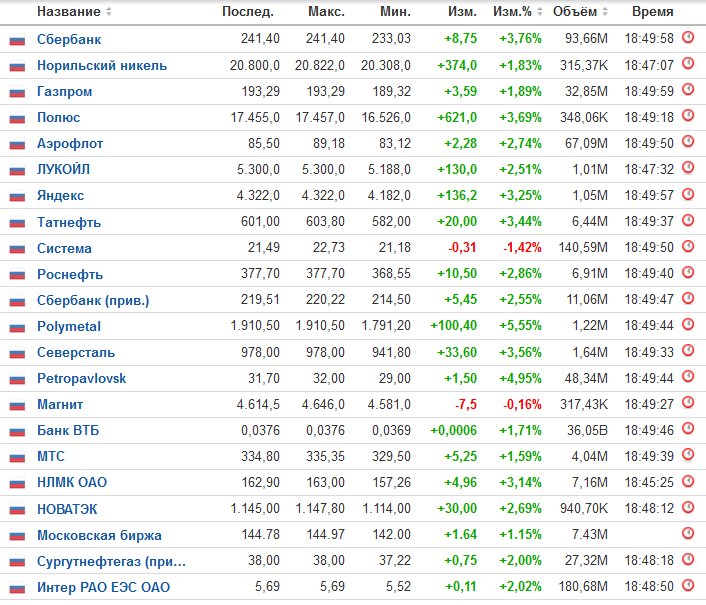Viewport: 706px width, 605px height.
Task: Click the clock icon in НОВАТЭК row
Action: tap(688, 507)
